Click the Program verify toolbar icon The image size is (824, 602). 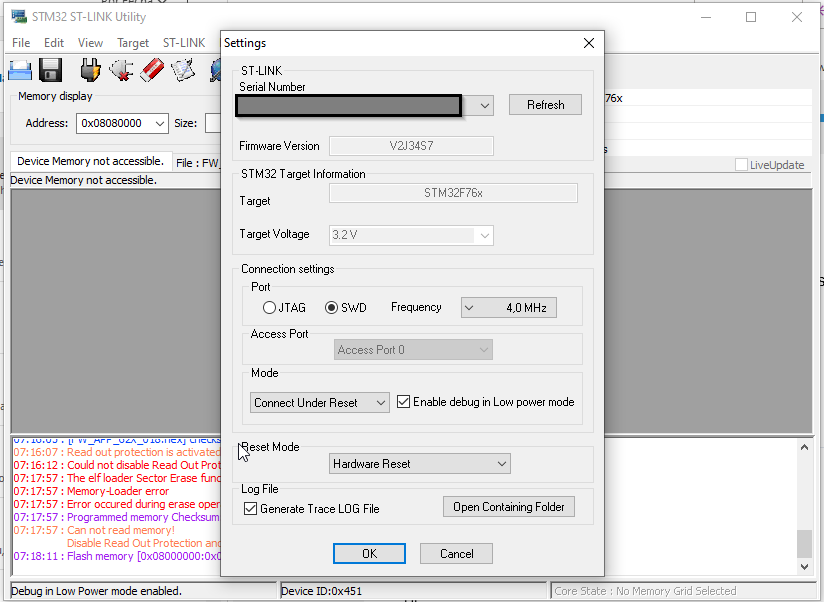pos(183,70)
